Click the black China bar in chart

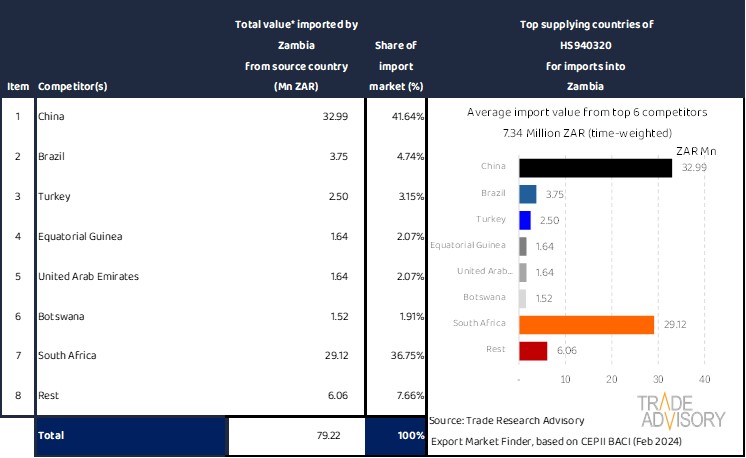tap(596, 168)
